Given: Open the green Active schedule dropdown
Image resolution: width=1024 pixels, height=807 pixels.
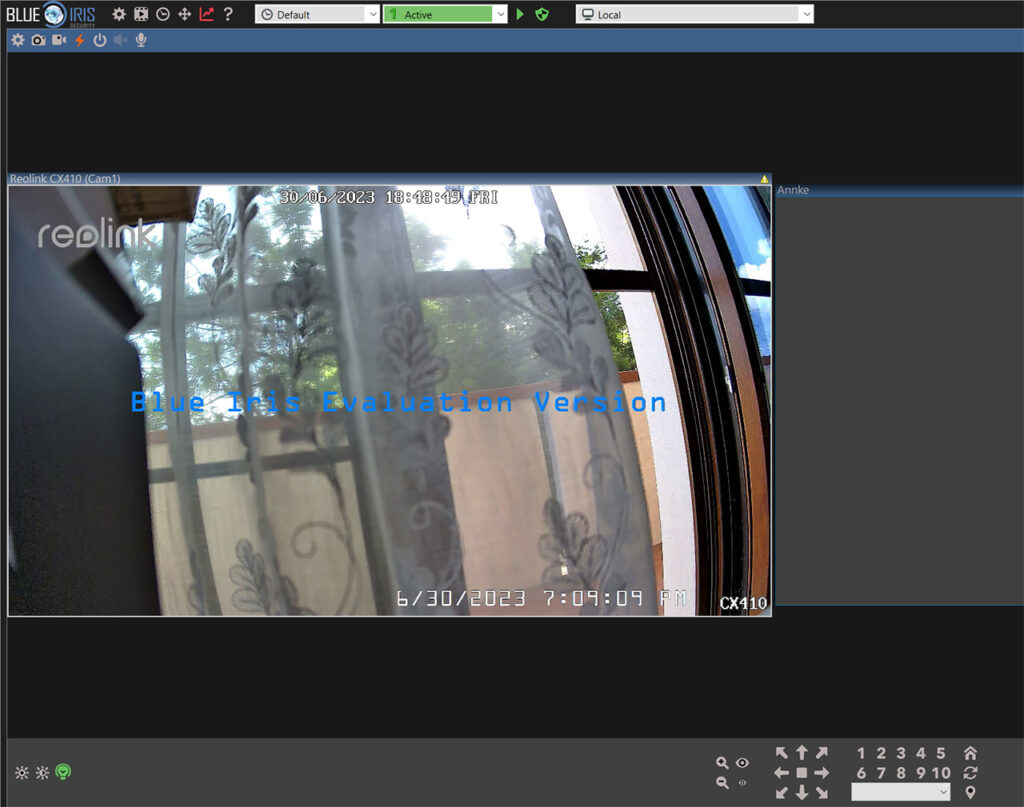Looking at the screenshot, I should (444, 15).
